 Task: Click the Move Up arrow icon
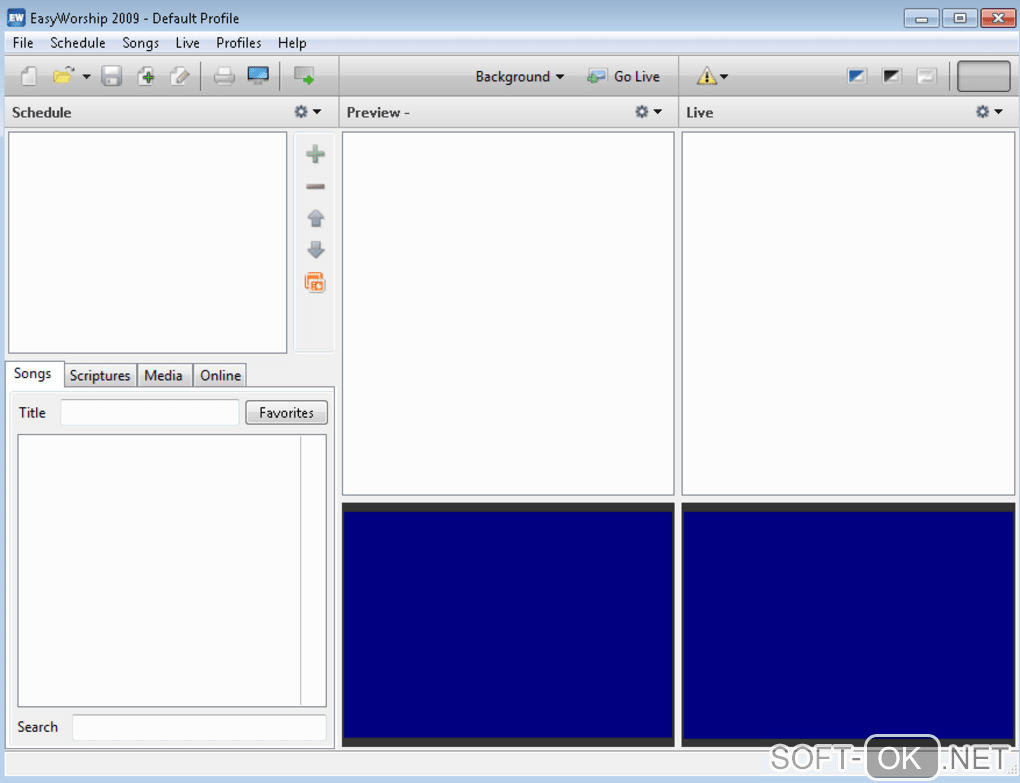315,218
